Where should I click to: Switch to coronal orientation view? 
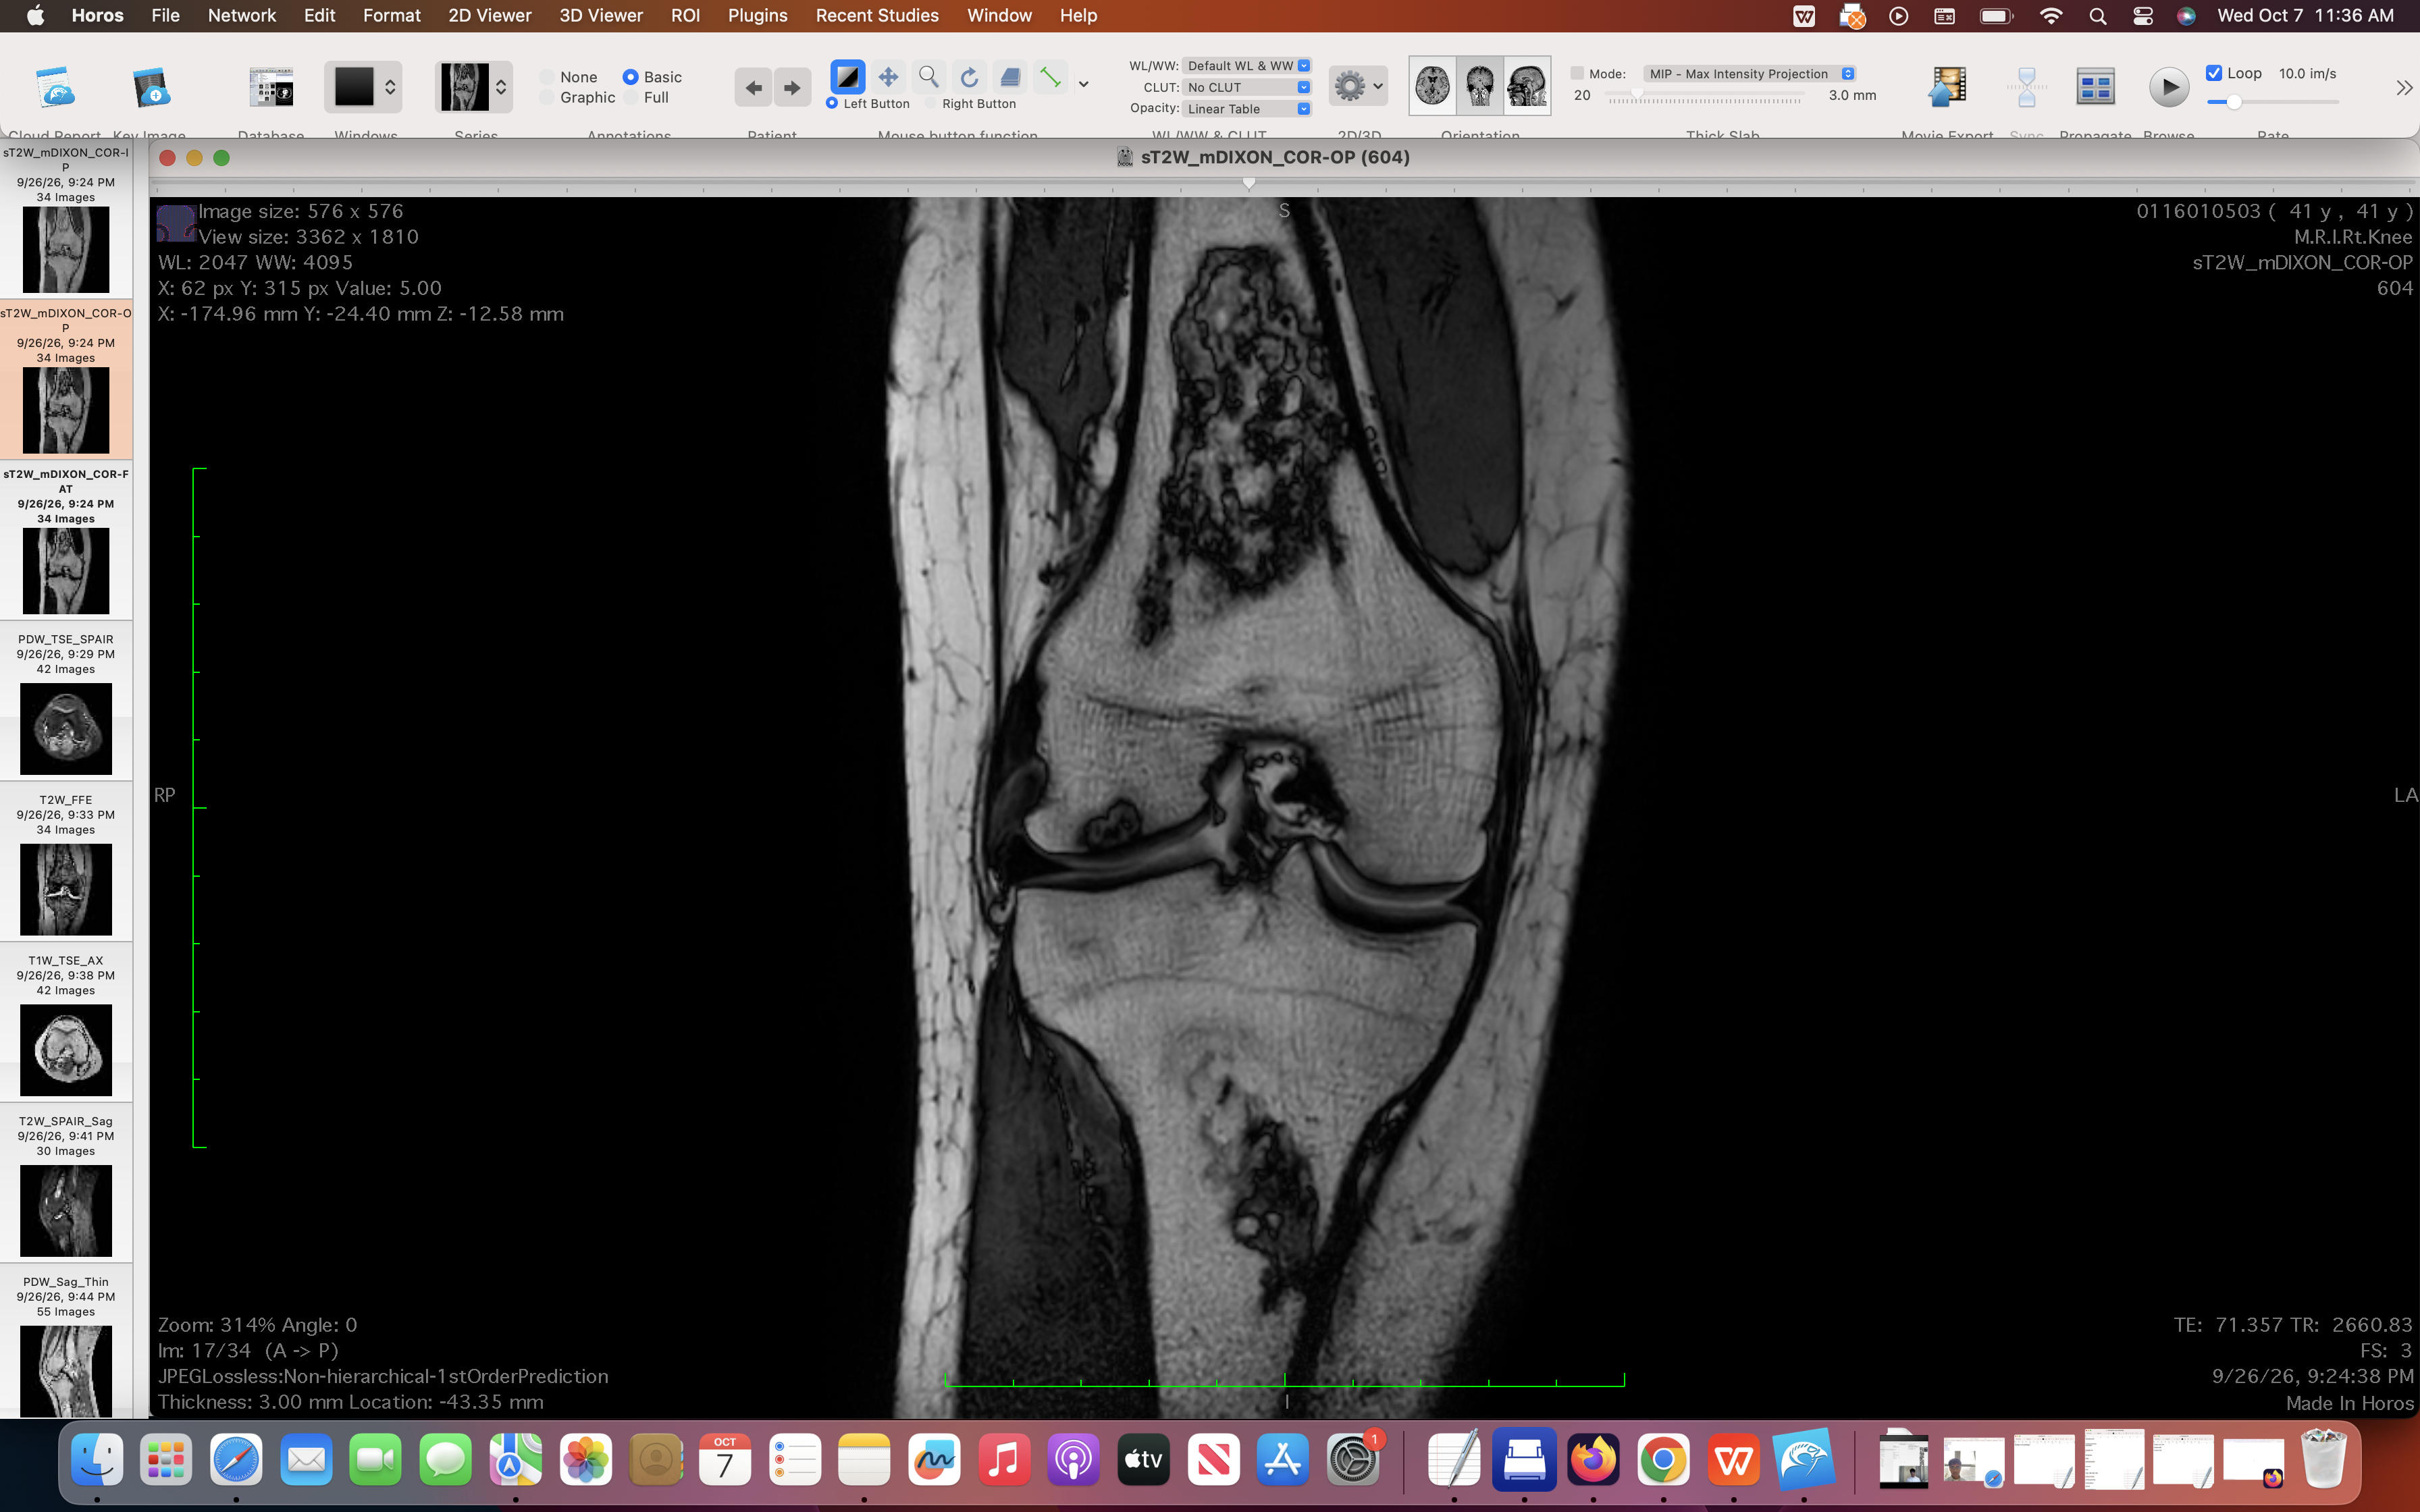pos(1480,86)
